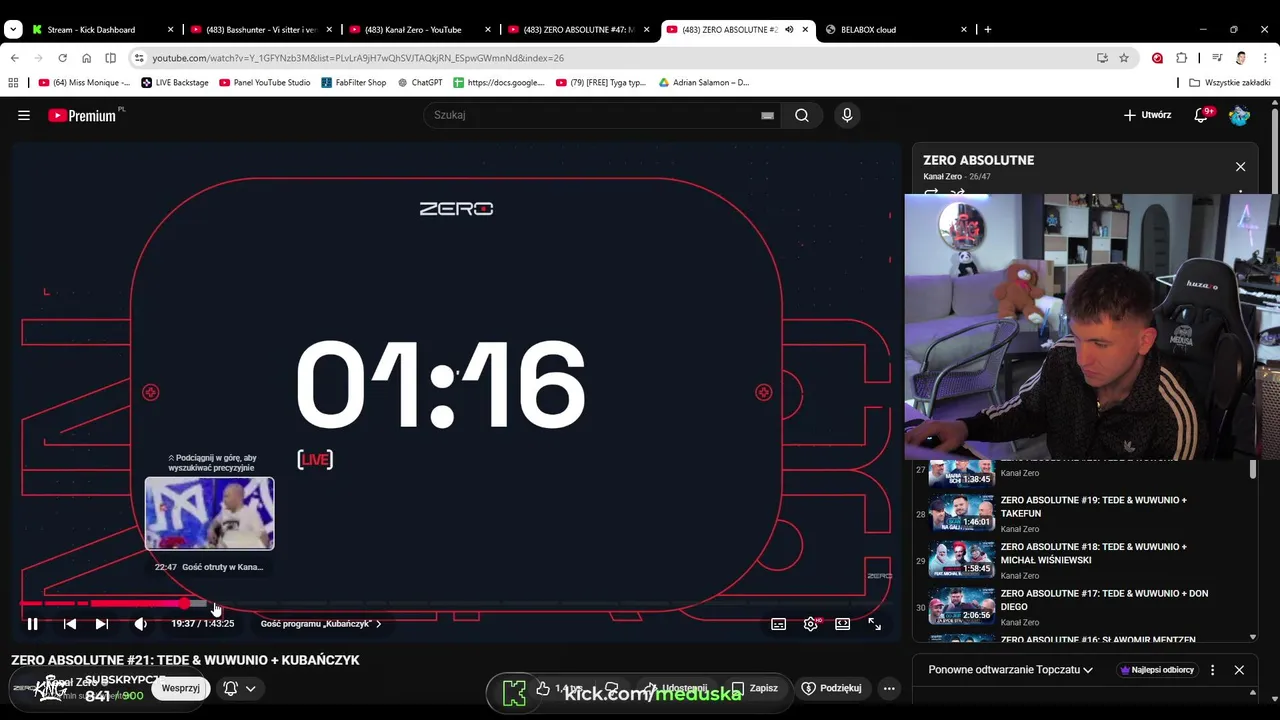Switch to Kanał Zero - YouTube tab
Screen dimensions: 1280x720
pyautogui.click(x=421, y=30)
